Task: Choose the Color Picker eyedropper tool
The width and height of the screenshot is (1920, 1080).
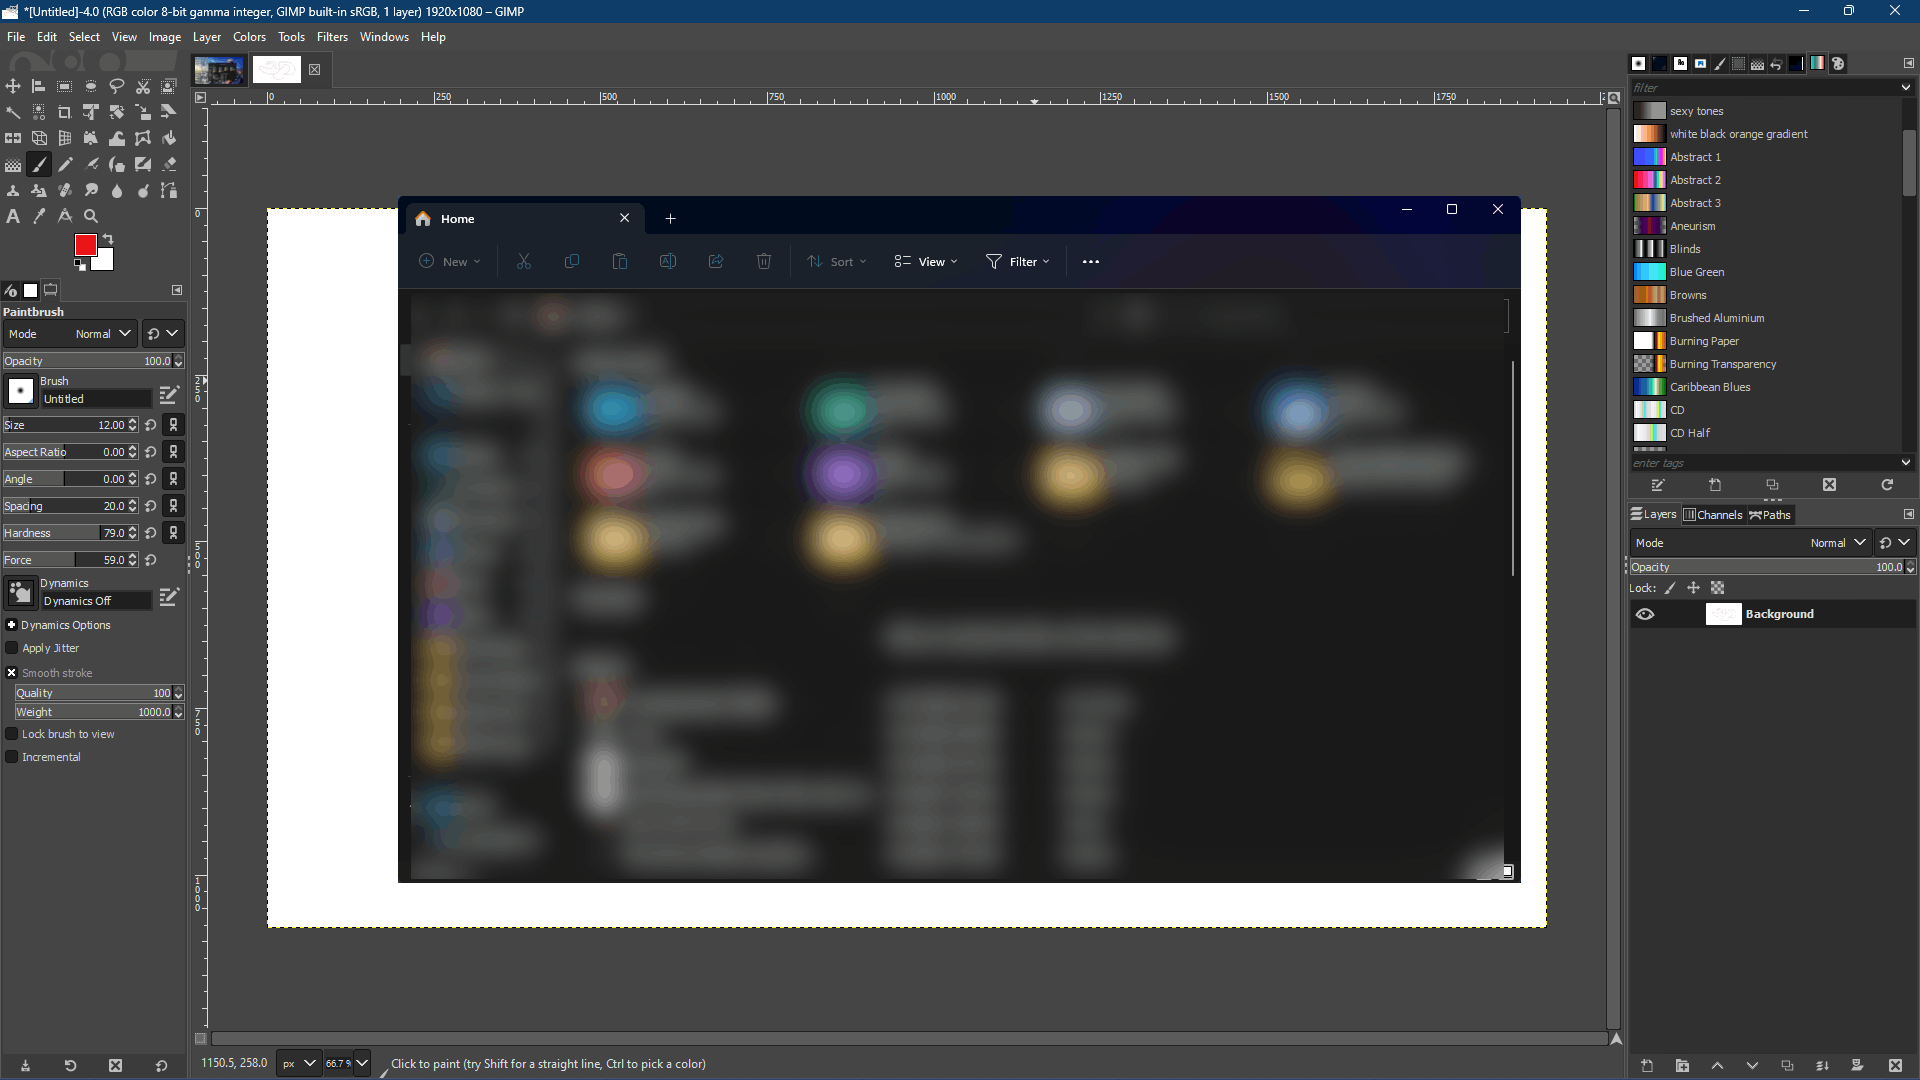Action: [x=39, y=216]
